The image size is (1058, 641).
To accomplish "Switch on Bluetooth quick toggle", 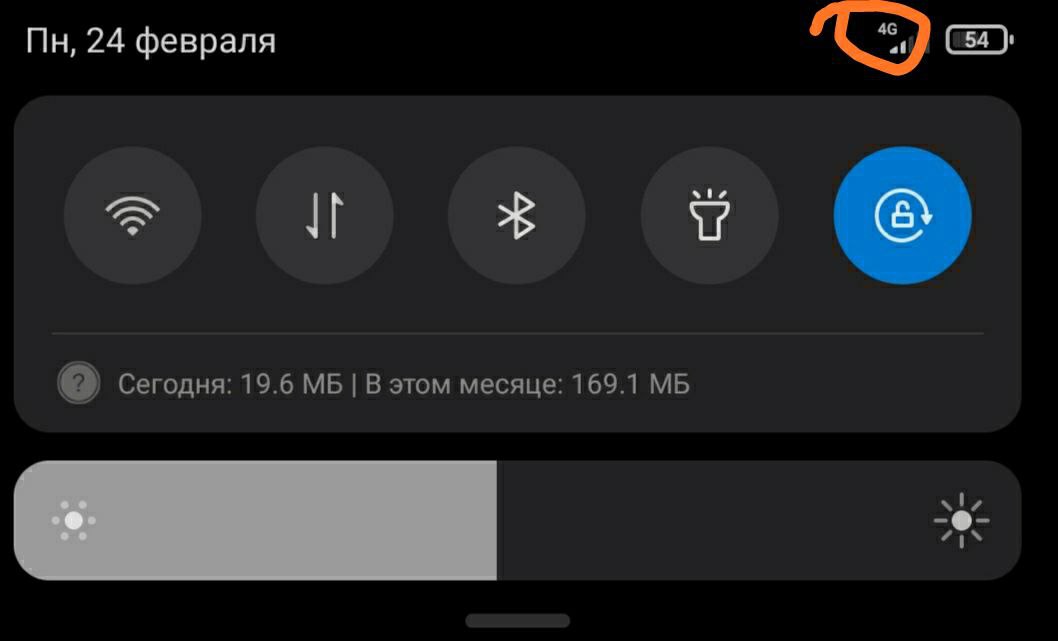I will [x=517, y=215].
